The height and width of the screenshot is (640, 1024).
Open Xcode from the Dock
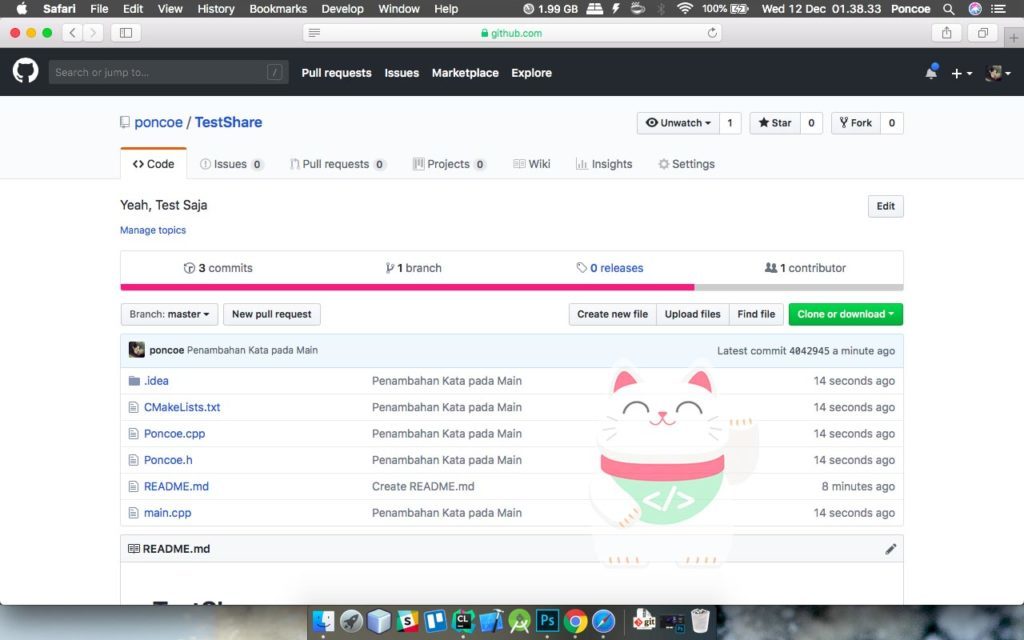point(491,621)
